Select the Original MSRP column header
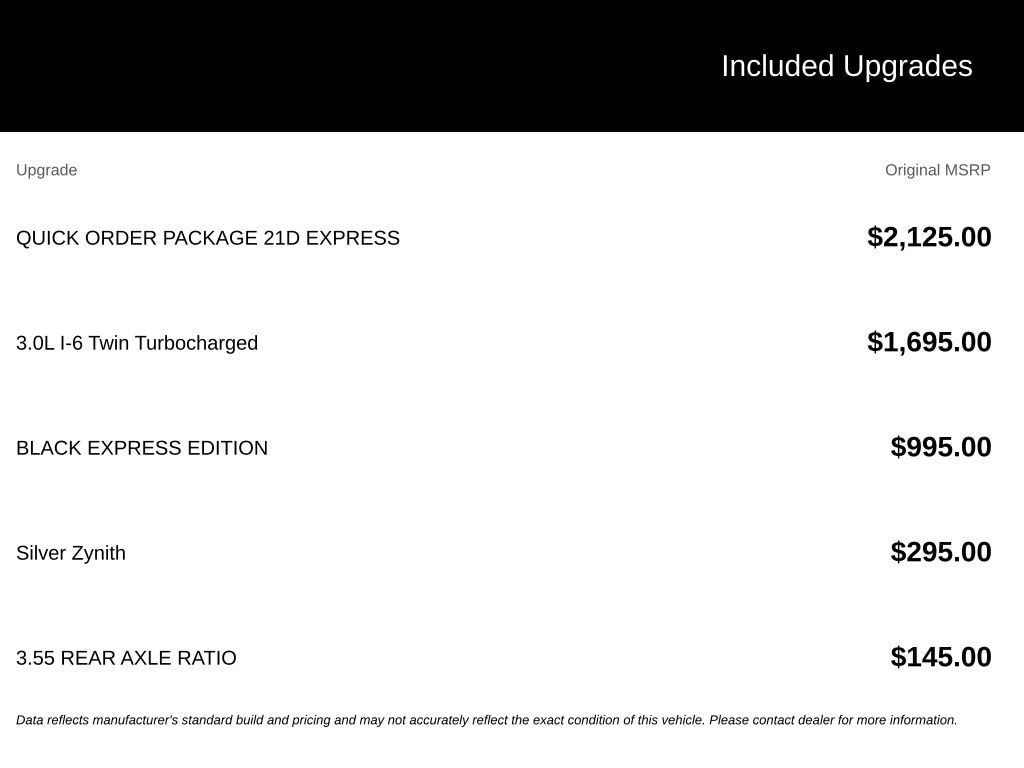The height and width of the screenshot is (768, 1024). (x=938, y=170)
